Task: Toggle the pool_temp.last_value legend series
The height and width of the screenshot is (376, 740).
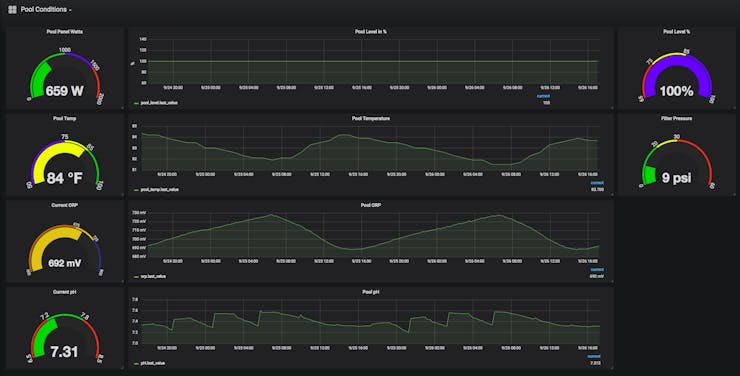Action: (160, 189)
